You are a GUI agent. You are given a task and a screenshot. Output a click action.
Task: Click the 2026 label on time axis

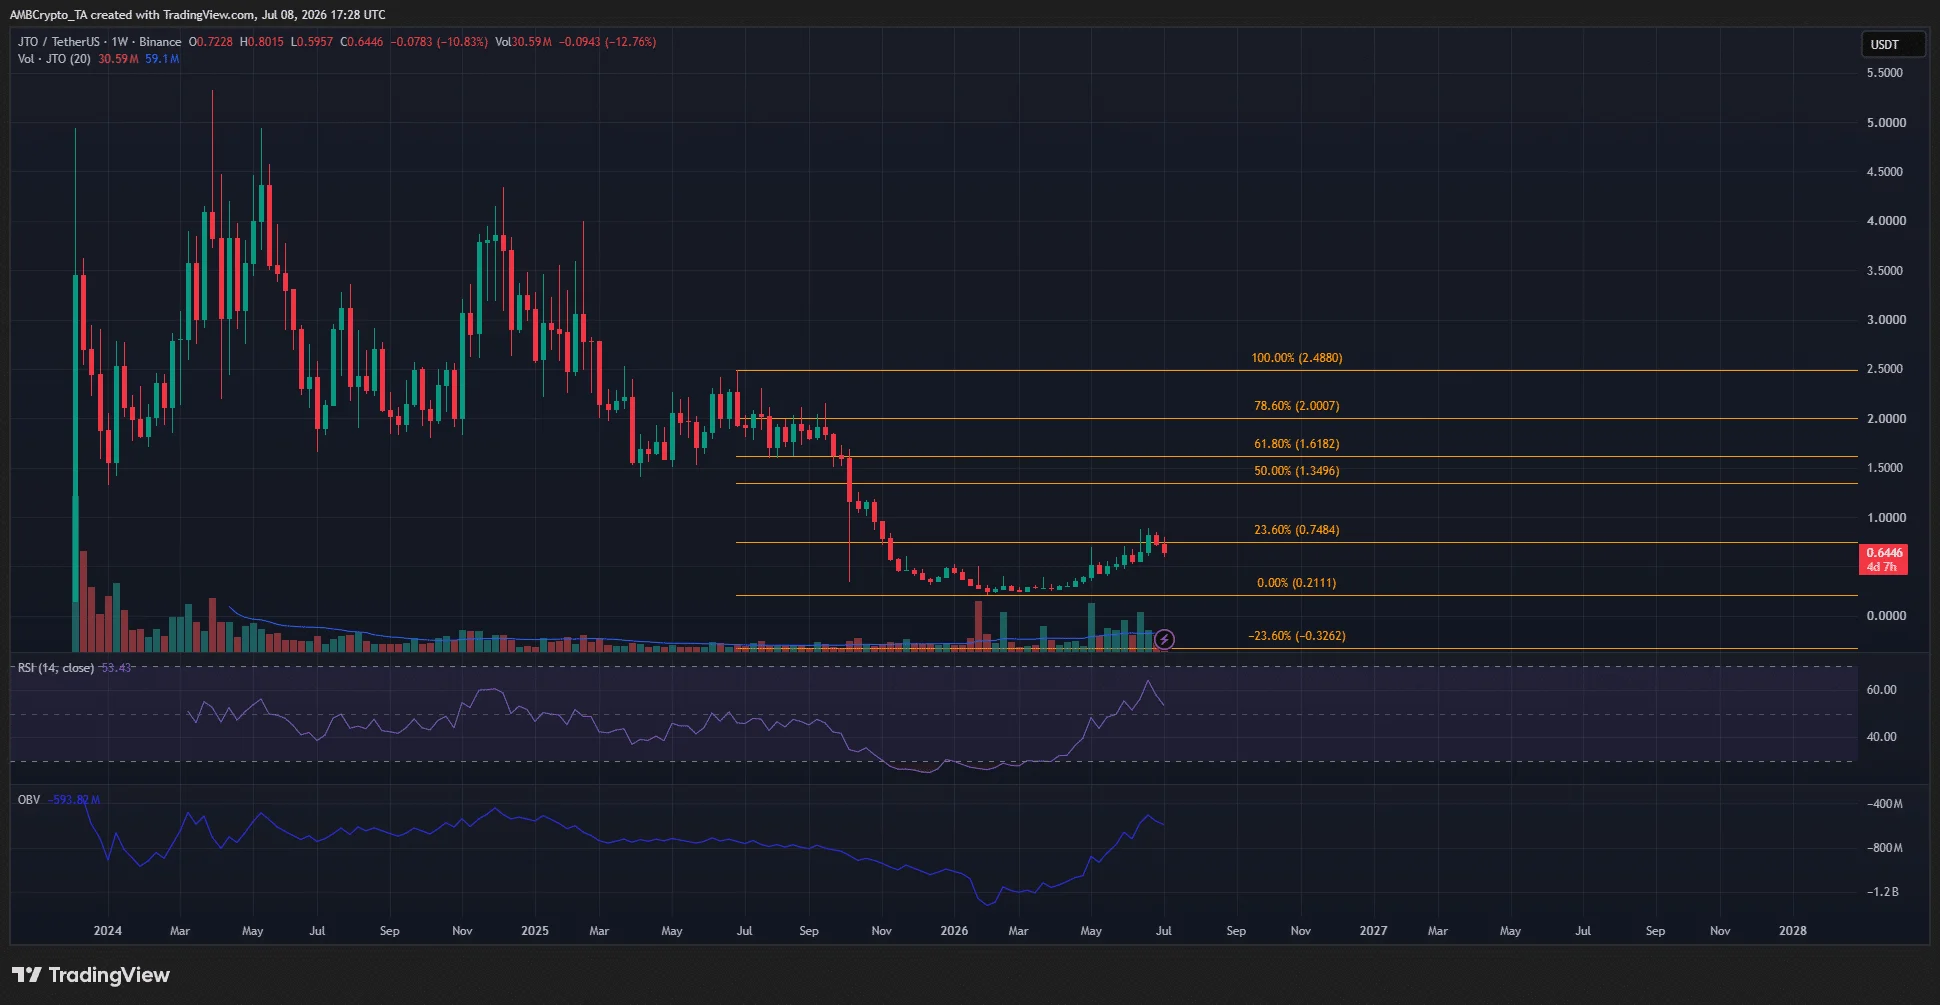point(954,931)
